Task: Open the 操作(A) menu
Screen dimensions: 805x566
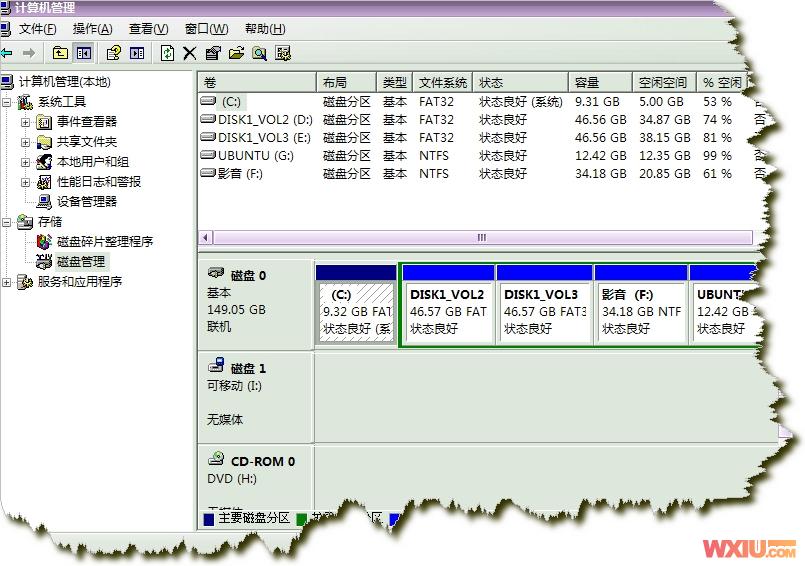Action: 93,29
